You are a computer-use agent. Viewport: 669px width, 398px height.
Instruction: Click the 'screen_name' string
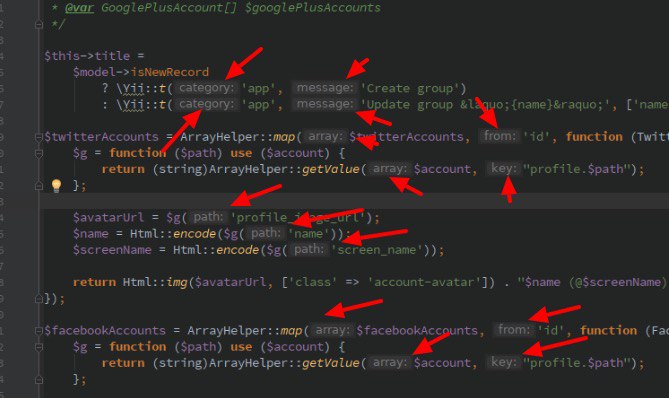pos(376,250)
